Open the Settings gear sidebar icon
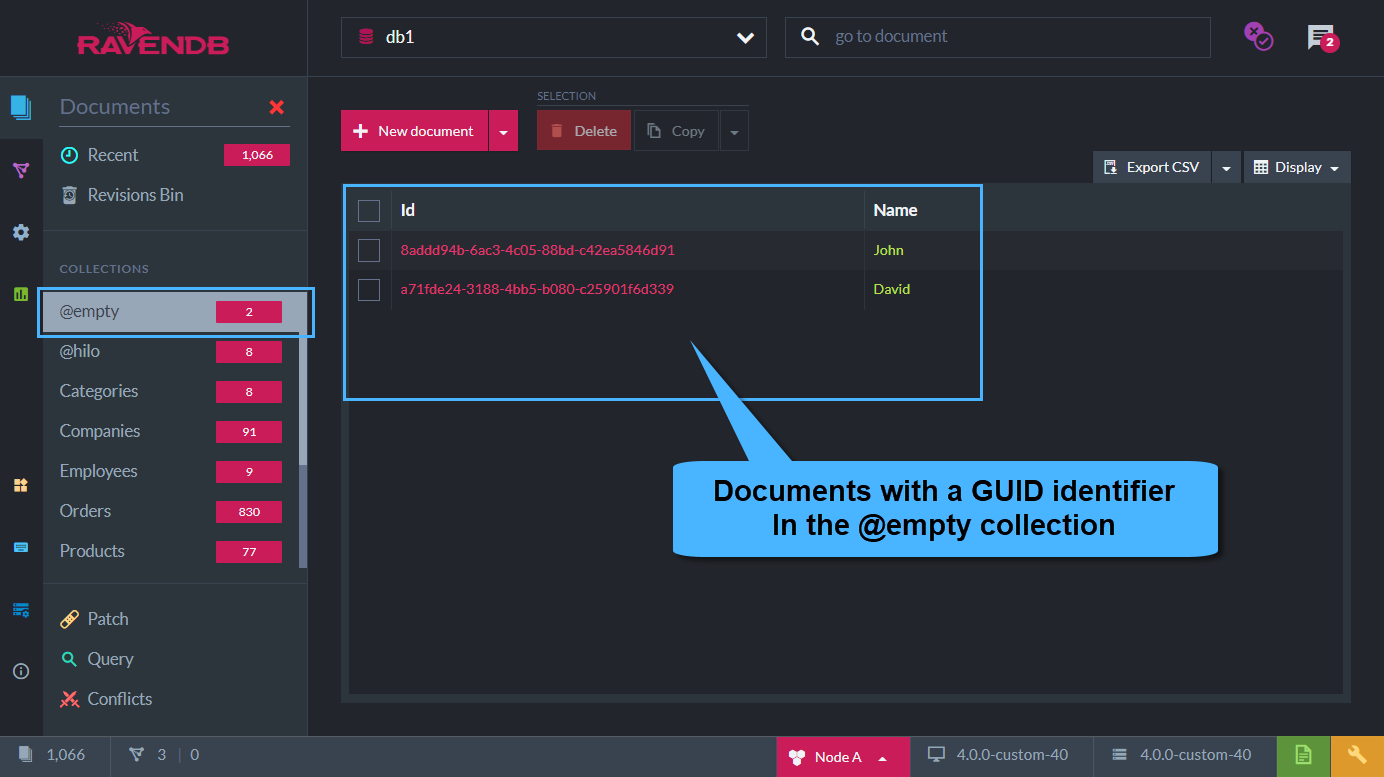The height and width of the screenshot is (777, 1384). click(21, 232)
